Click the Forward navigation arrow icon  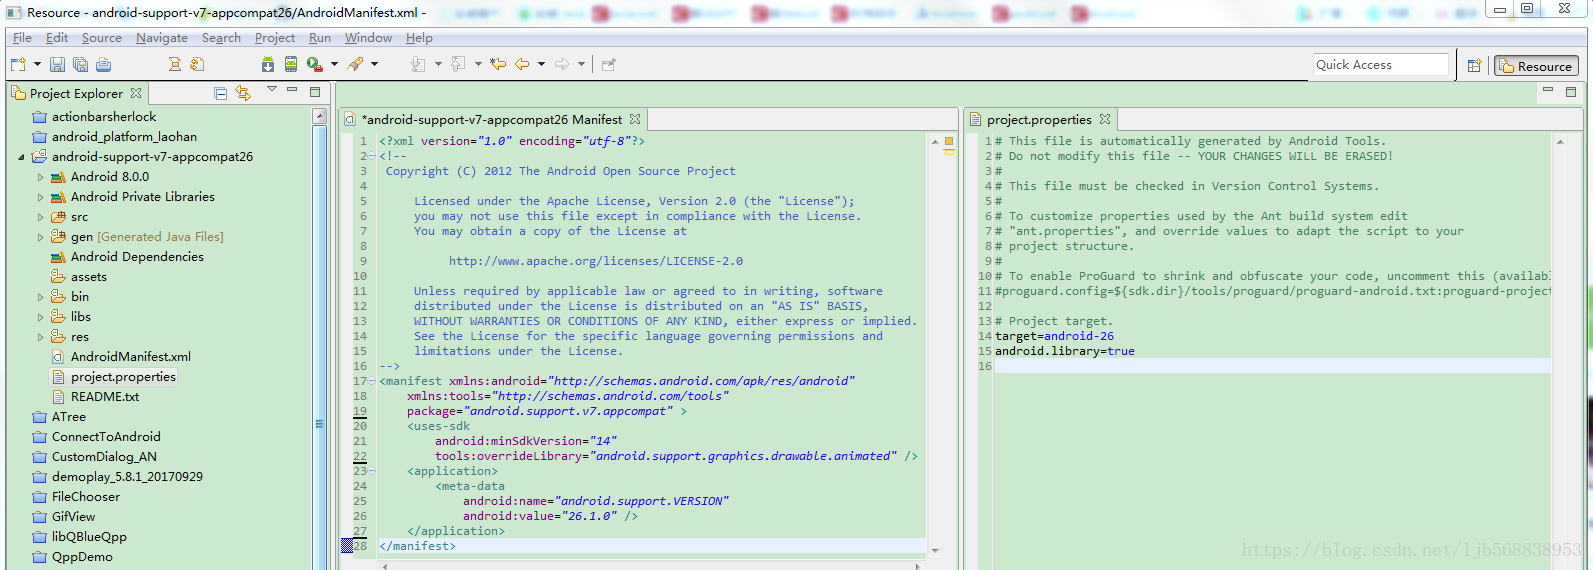(x=562, y=64)
